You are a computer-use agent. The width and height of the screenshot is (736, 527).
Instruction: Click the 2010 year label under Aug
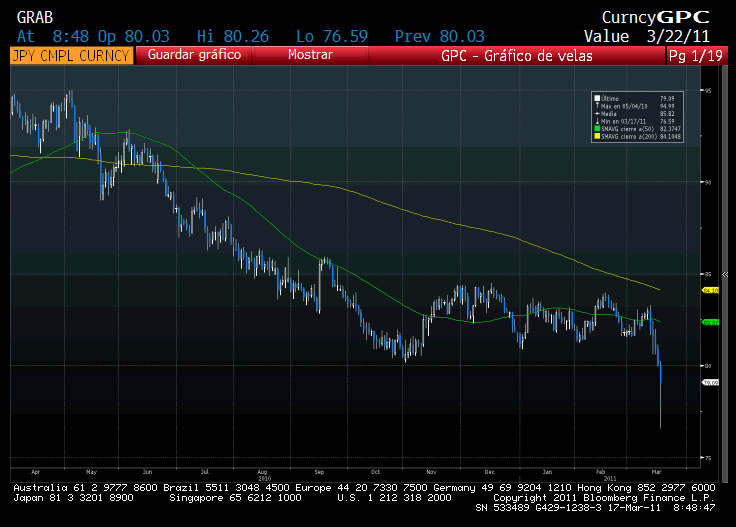pyautogui.click(x=265, y=478)
